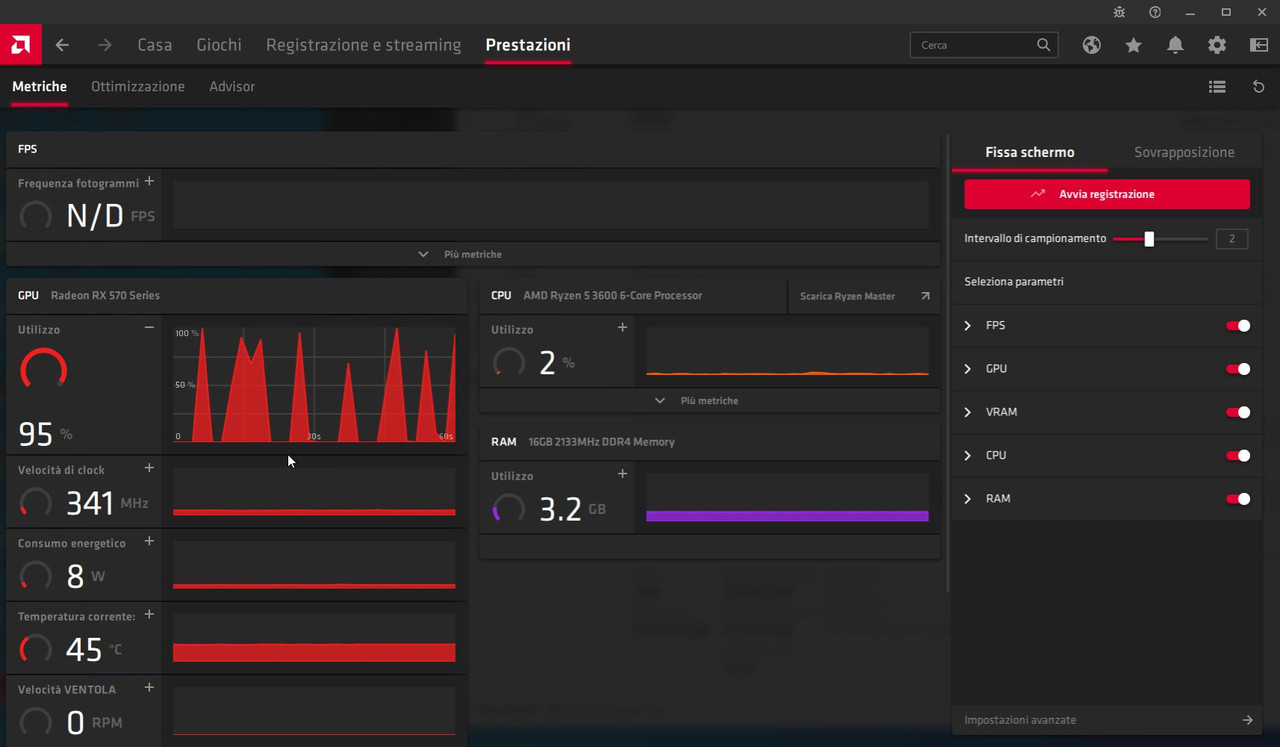This screenshot has height=747, width=1280.
Task: Toggle the sidebar panel icon
Action: (x=1259, y=45)
